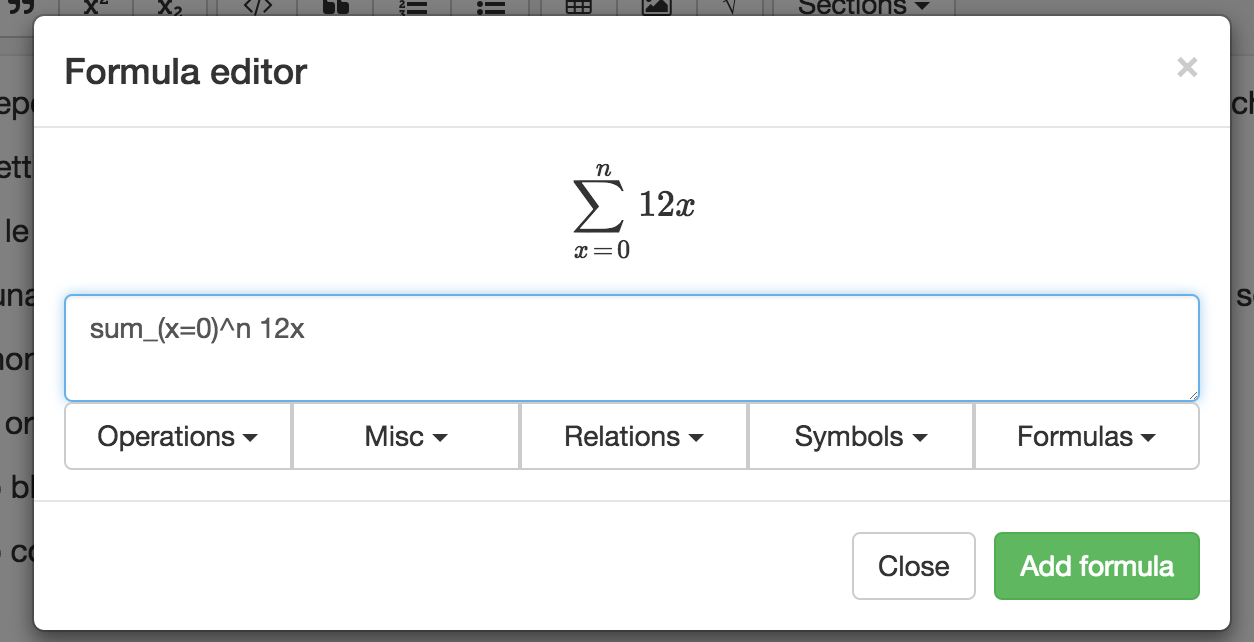1254x642 pixels.
Task: Click the textarea resize handle corner
Action: [x=1193, y=395]
